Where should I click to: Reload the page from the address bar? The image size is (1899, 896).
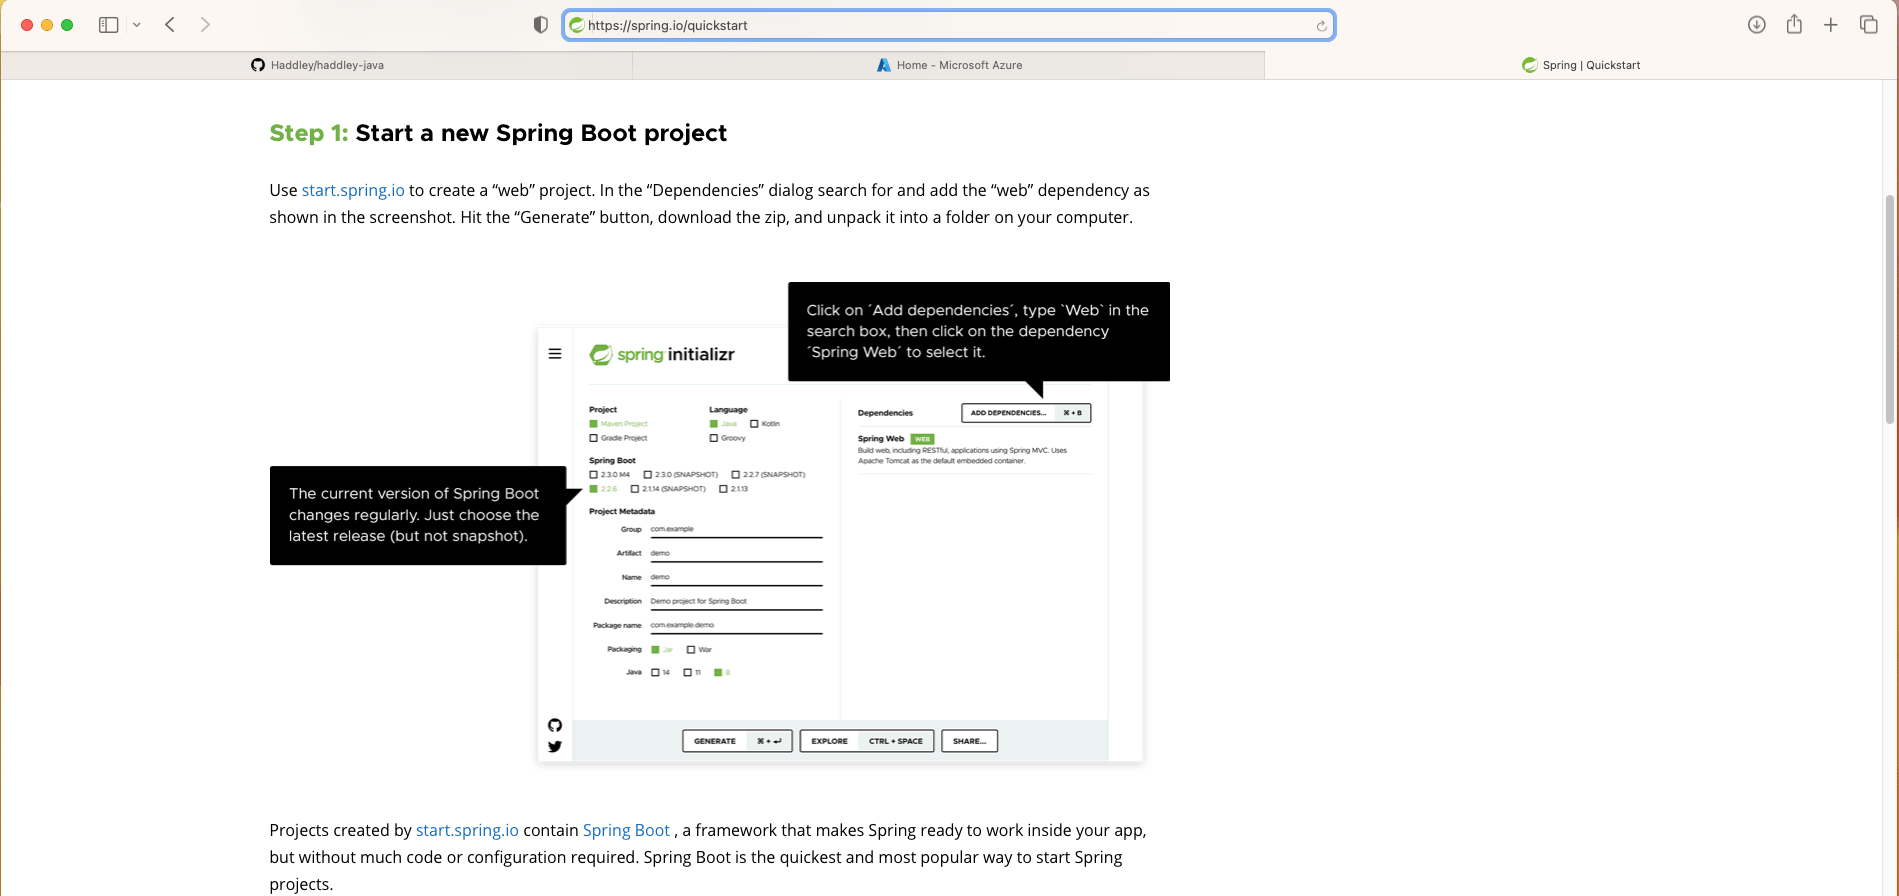[x=1321, y=26]
